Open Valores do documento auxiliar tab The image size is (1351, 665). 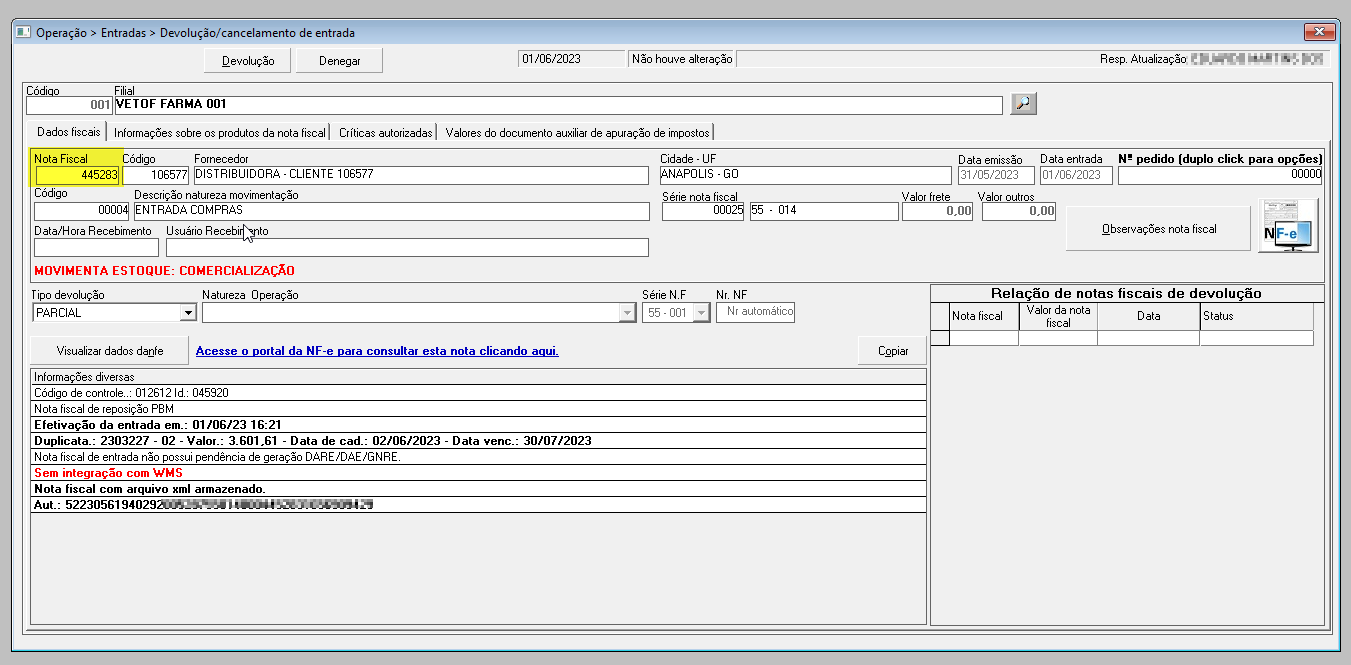point(577,132)
